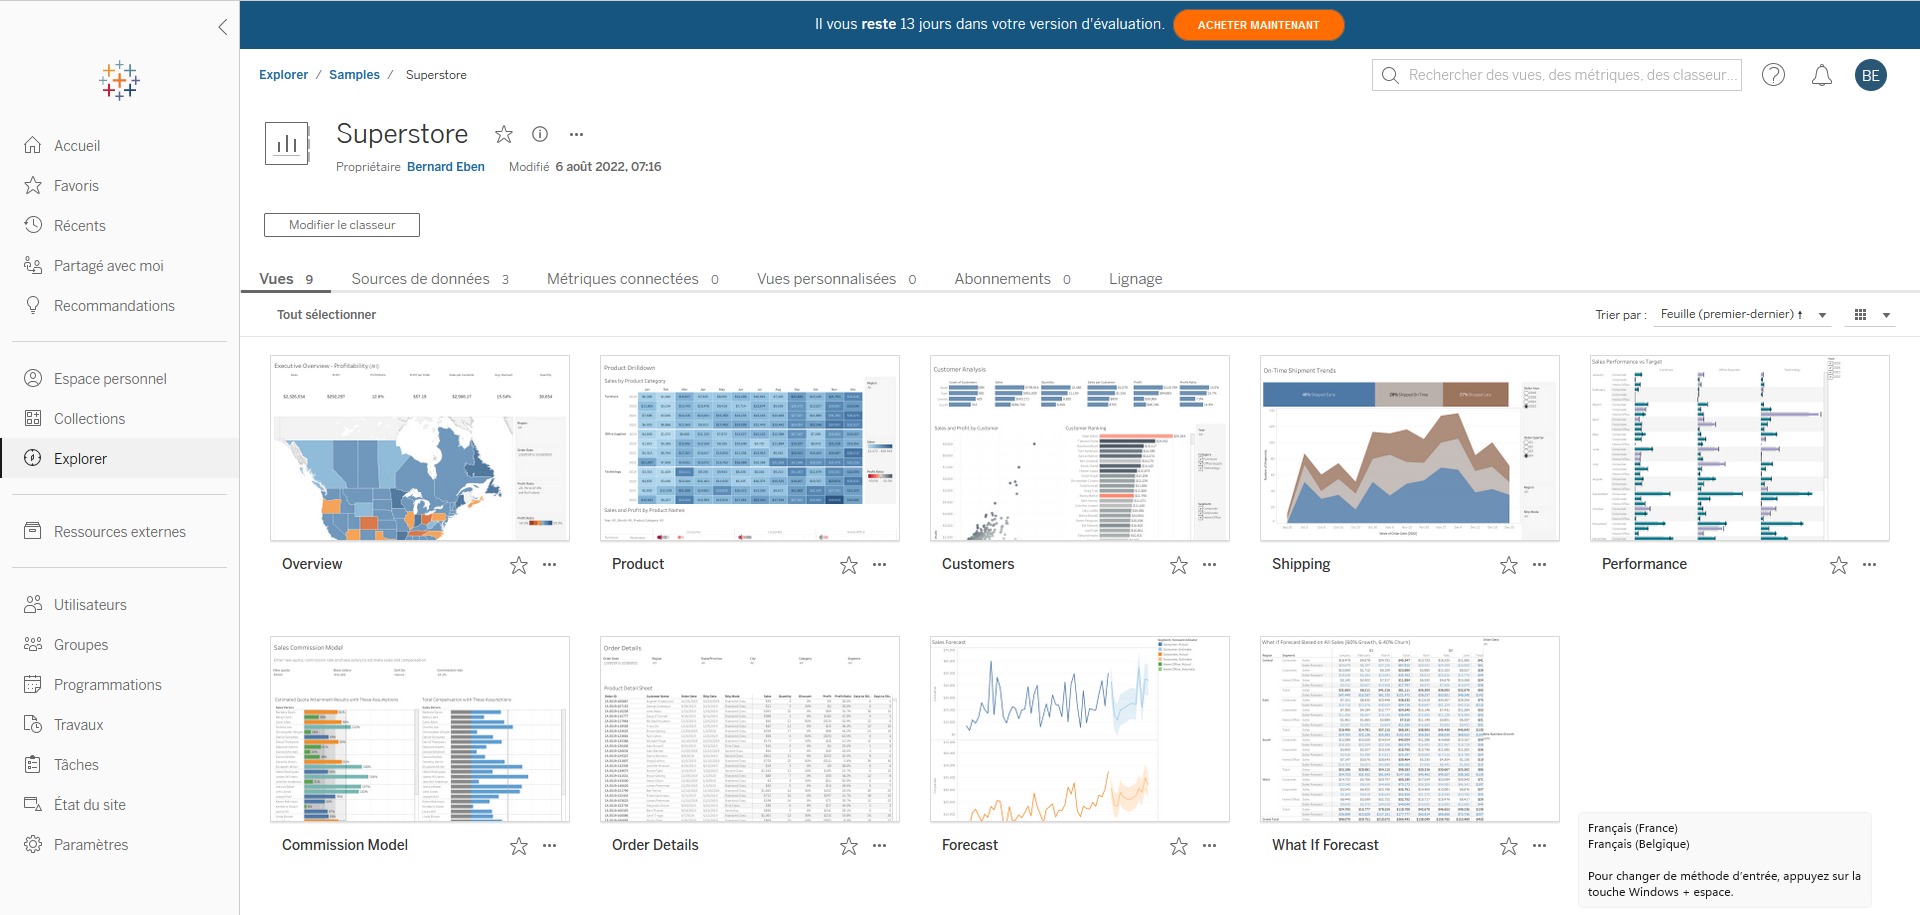Open more actions for Commission Model view
The image size is (1920, 915).
[x=549, y=846]
